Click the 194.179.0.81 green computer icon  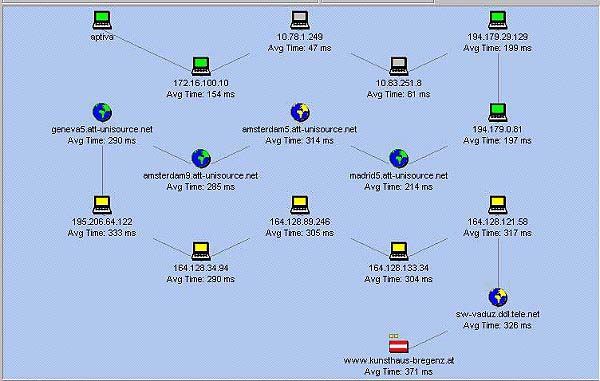(497, 112)
